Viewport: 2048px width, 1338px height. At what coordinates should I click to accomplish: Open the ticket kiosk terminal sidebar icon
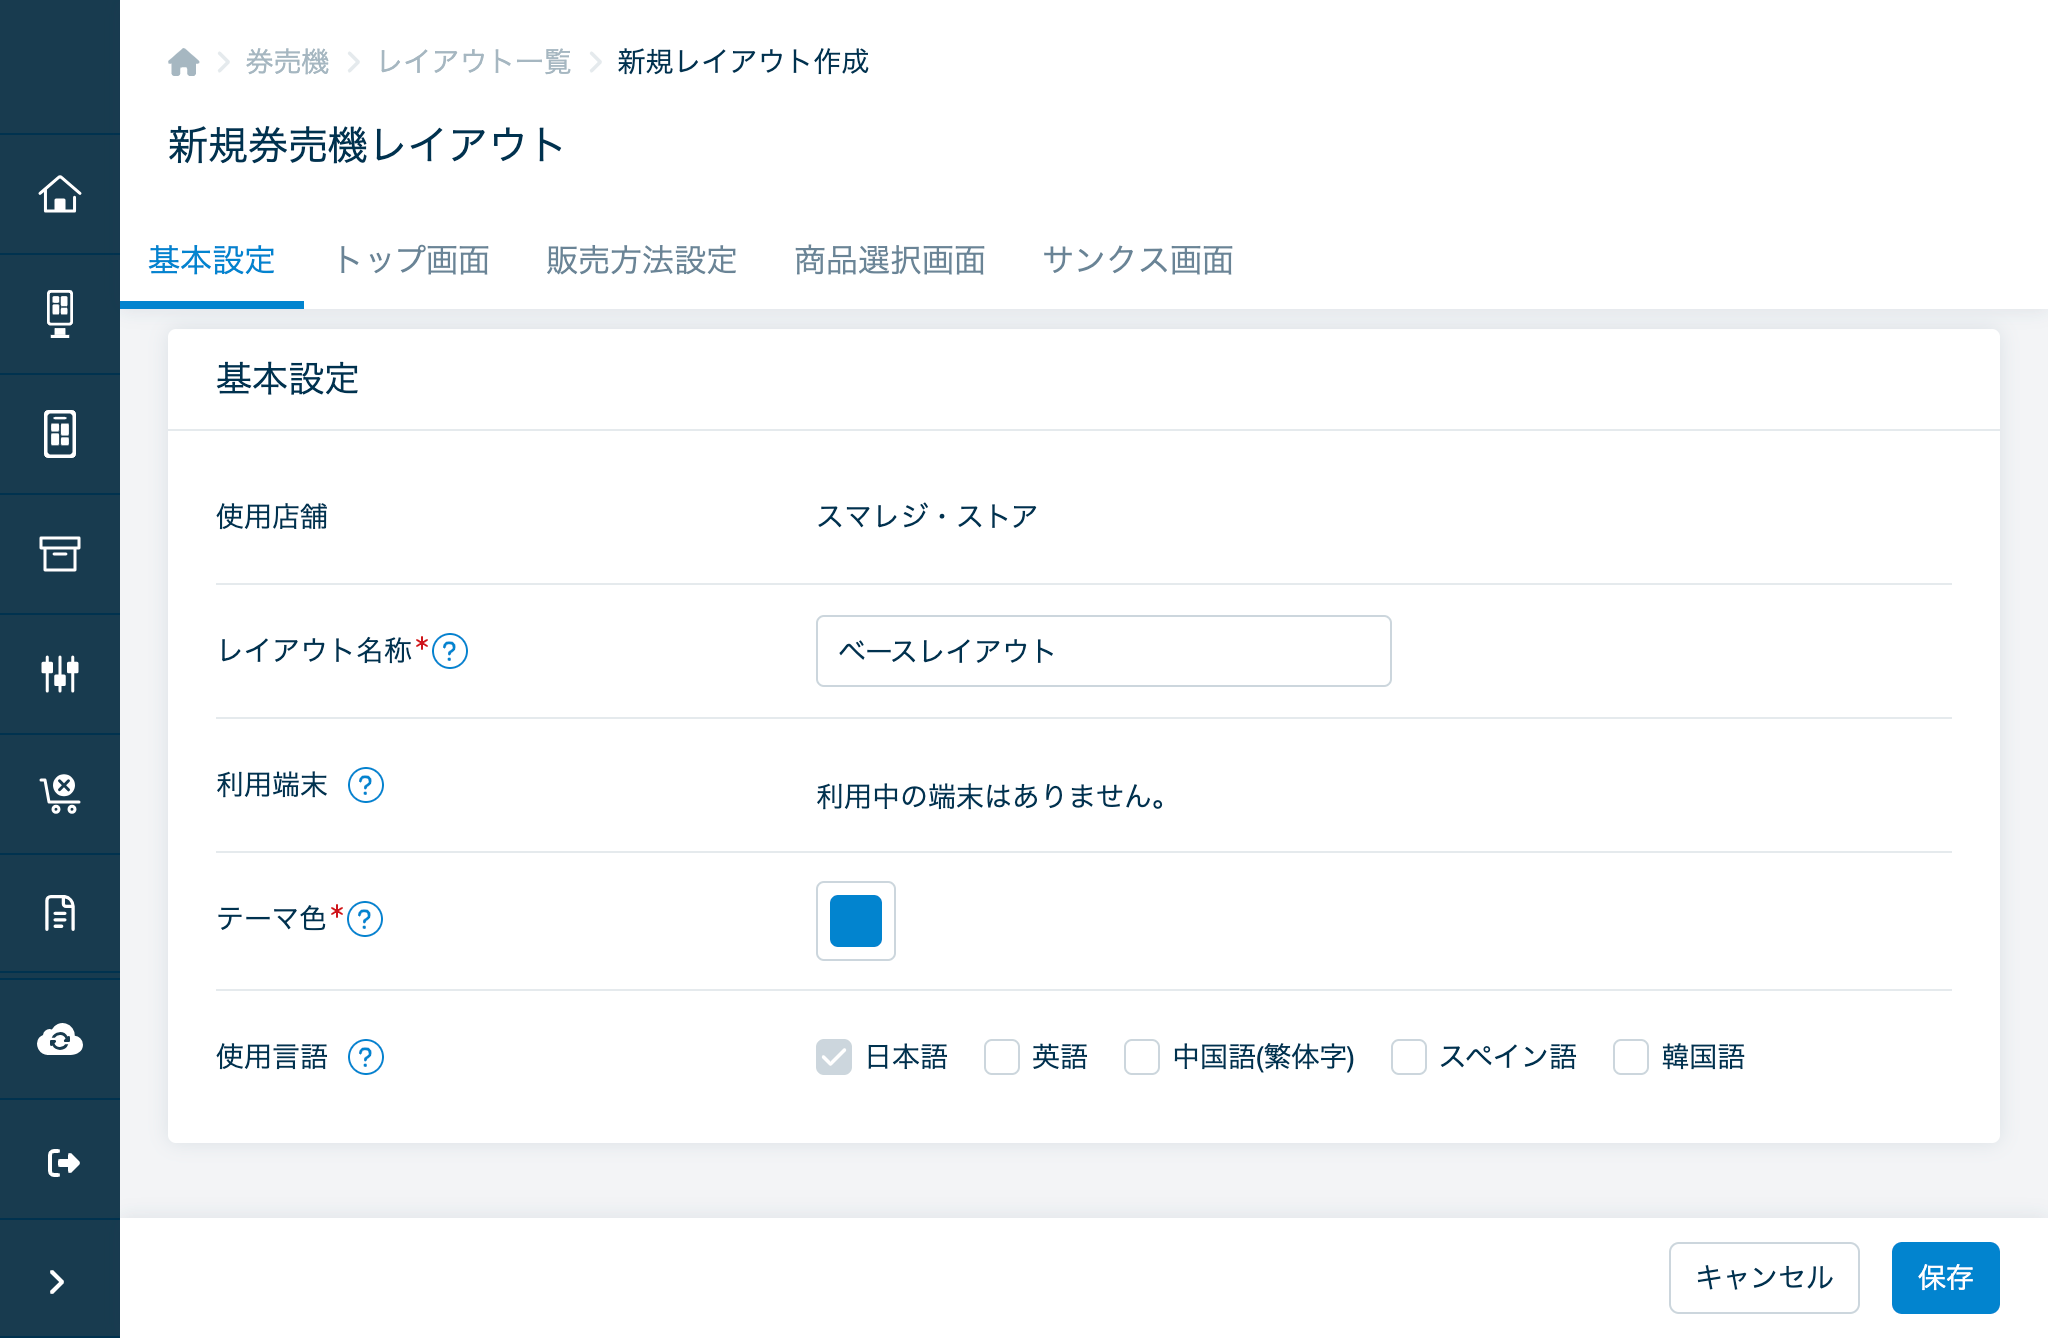(60, 314)
